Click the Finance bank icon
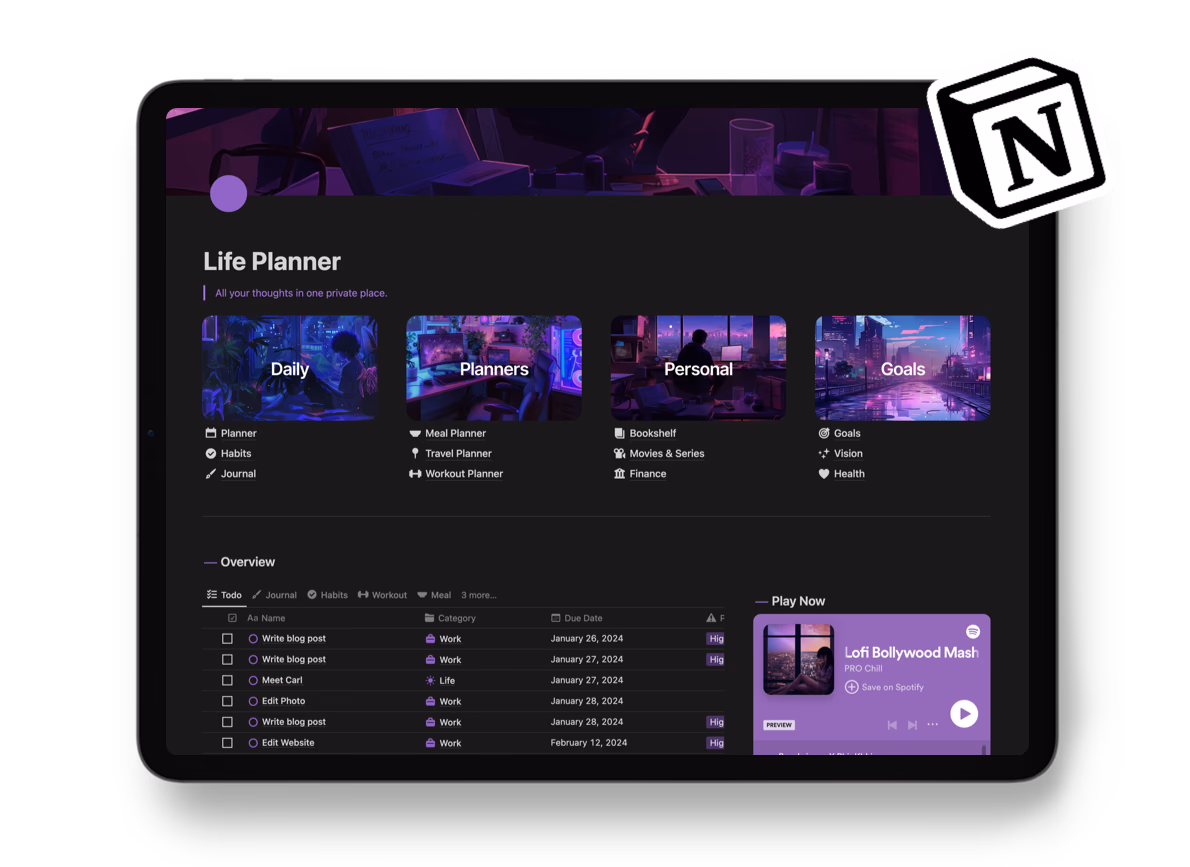 (619, 473)
